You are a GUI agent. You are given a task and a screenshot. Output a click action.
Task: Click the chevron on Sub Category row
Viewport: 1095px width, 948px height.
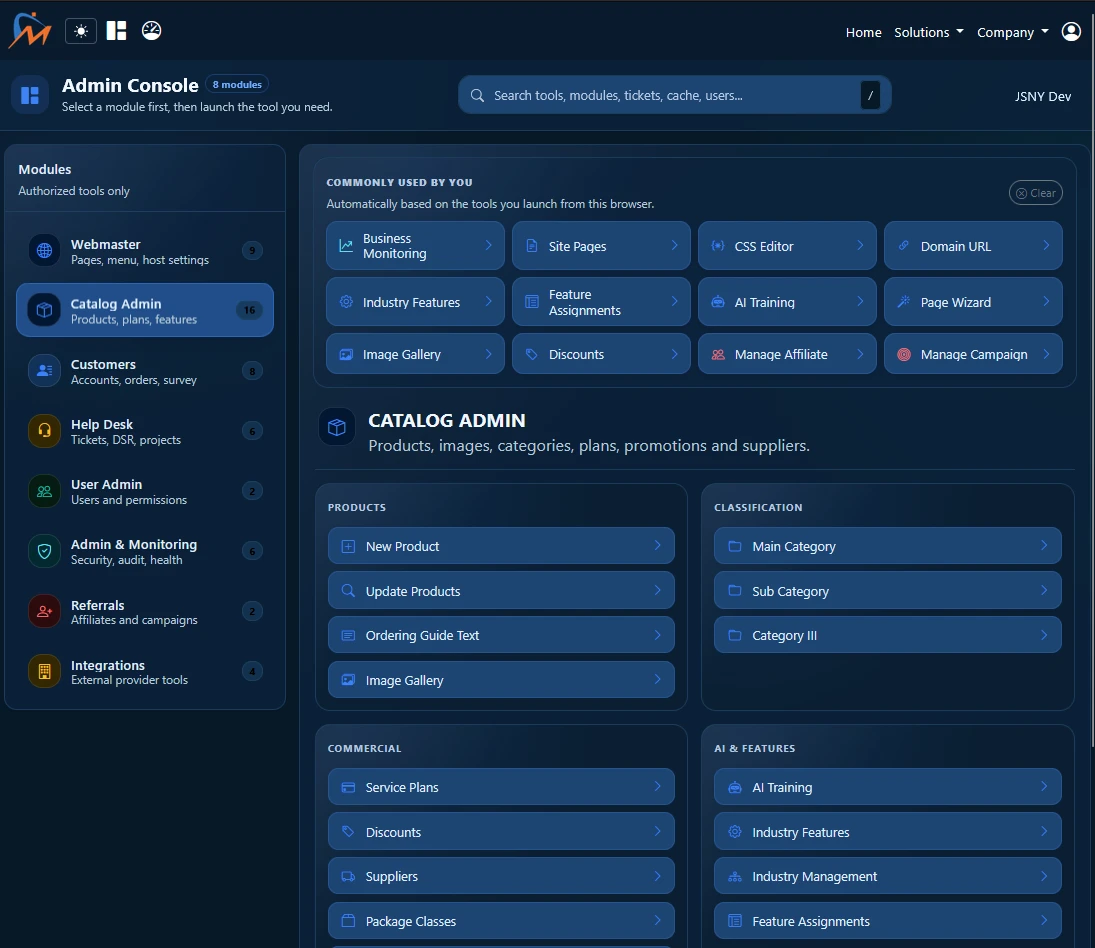(x=1044, y=590)
